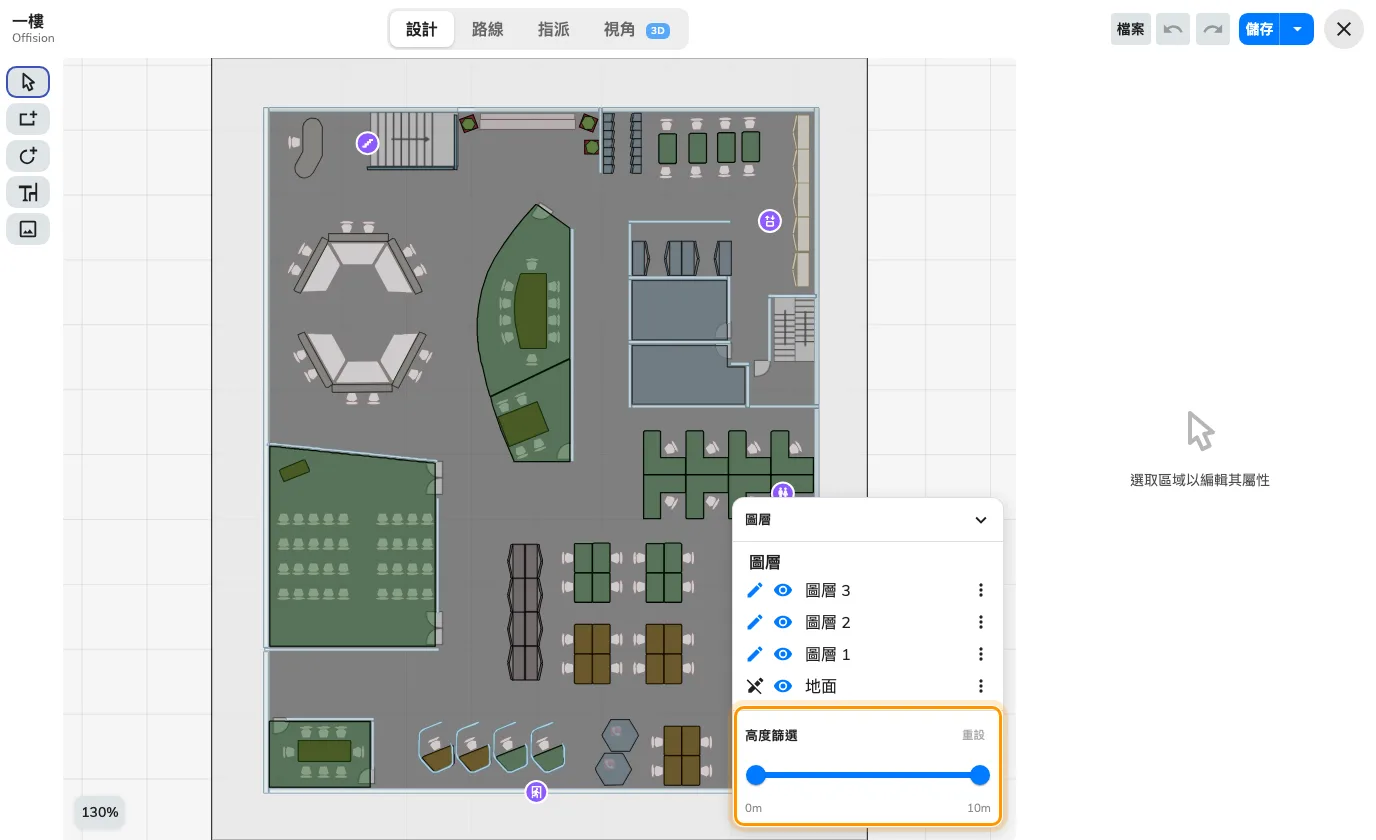Collapse the 圖層 panel chevron
This screenshot has width=1376, height=840.
[x=981, y=520]
